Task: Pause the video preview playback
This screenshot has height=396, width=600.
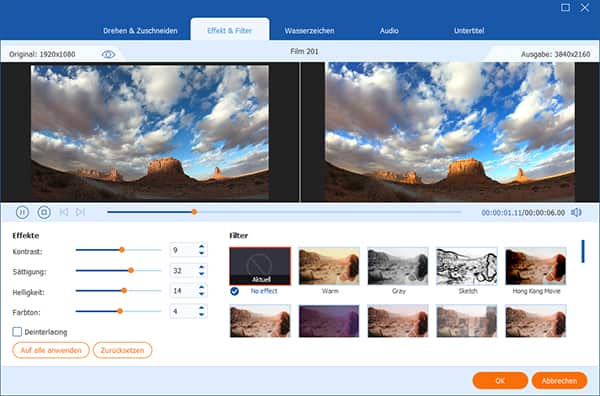Action: click(22, 212)
